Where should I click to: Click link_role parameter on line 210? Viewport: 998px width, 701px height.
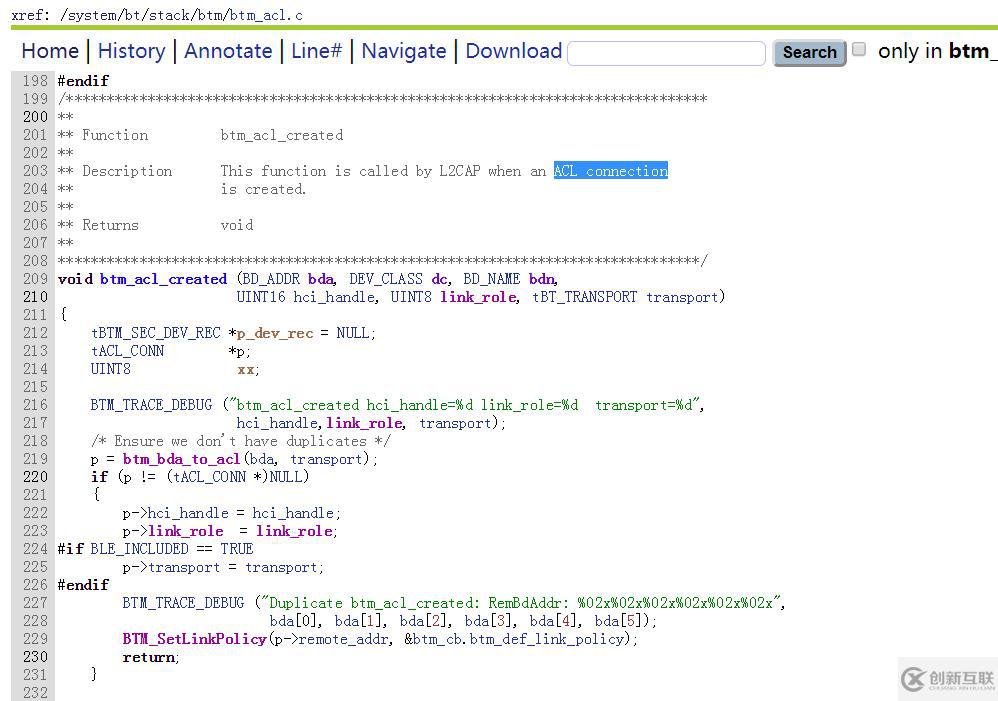click(x=478, y=297)
